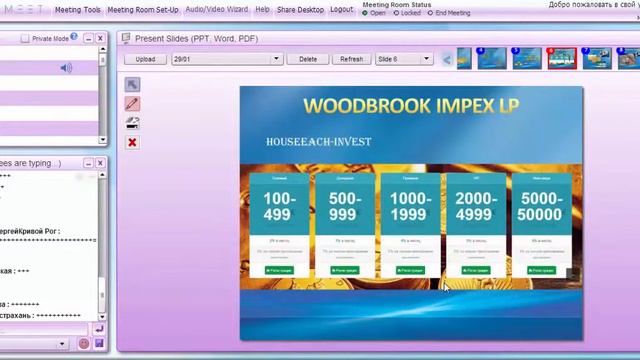Click the attendee list scroll up arrow
The image size is (640, 360).
pos(103,49)
